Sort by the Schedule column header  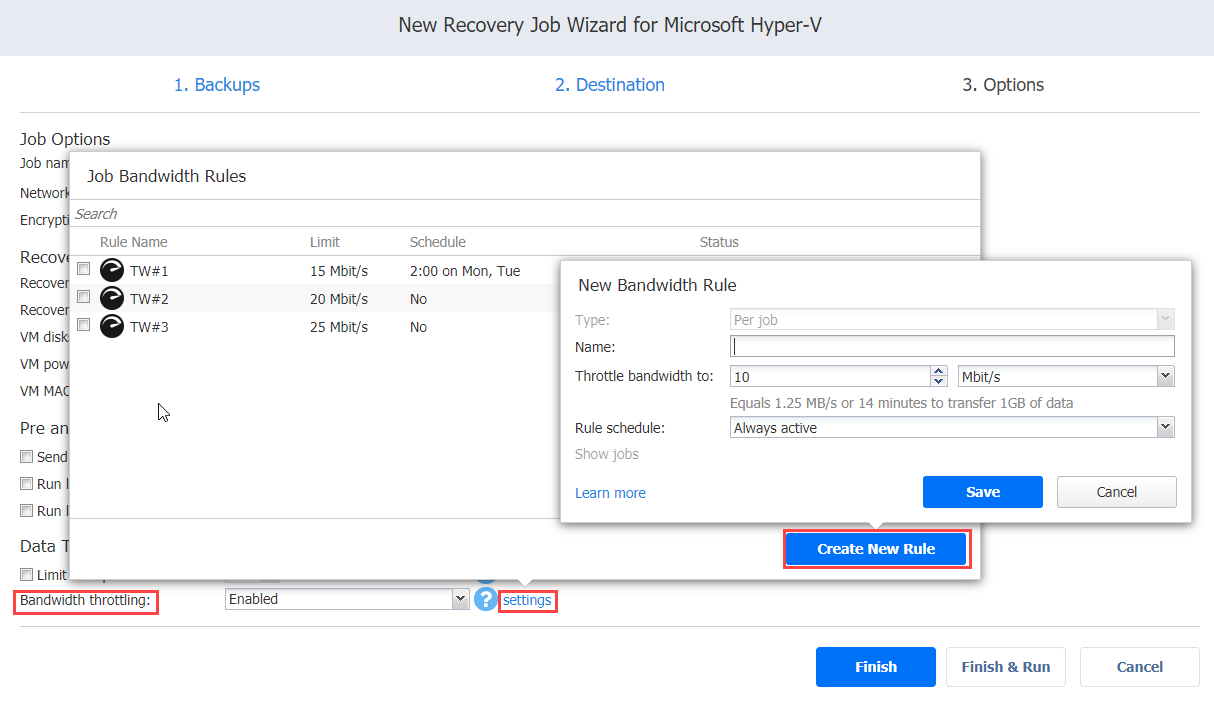tap(438, 242)
